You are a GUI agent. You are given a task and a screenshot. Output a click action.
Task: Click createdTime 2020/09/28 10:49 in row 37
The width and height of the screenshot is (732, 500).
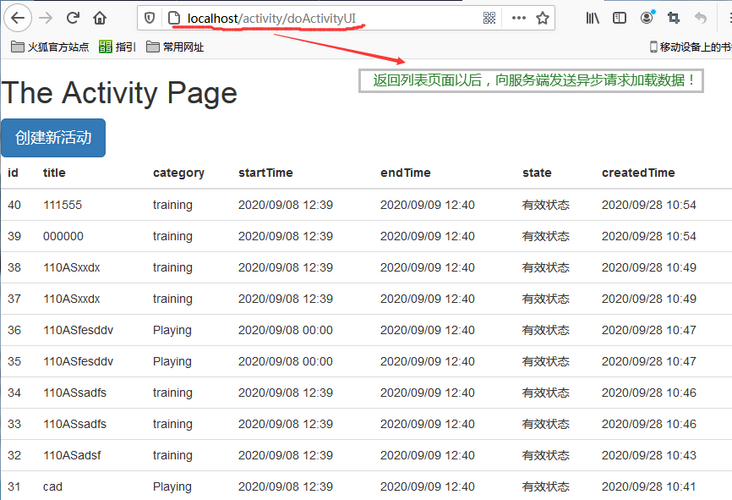[649, 299]
